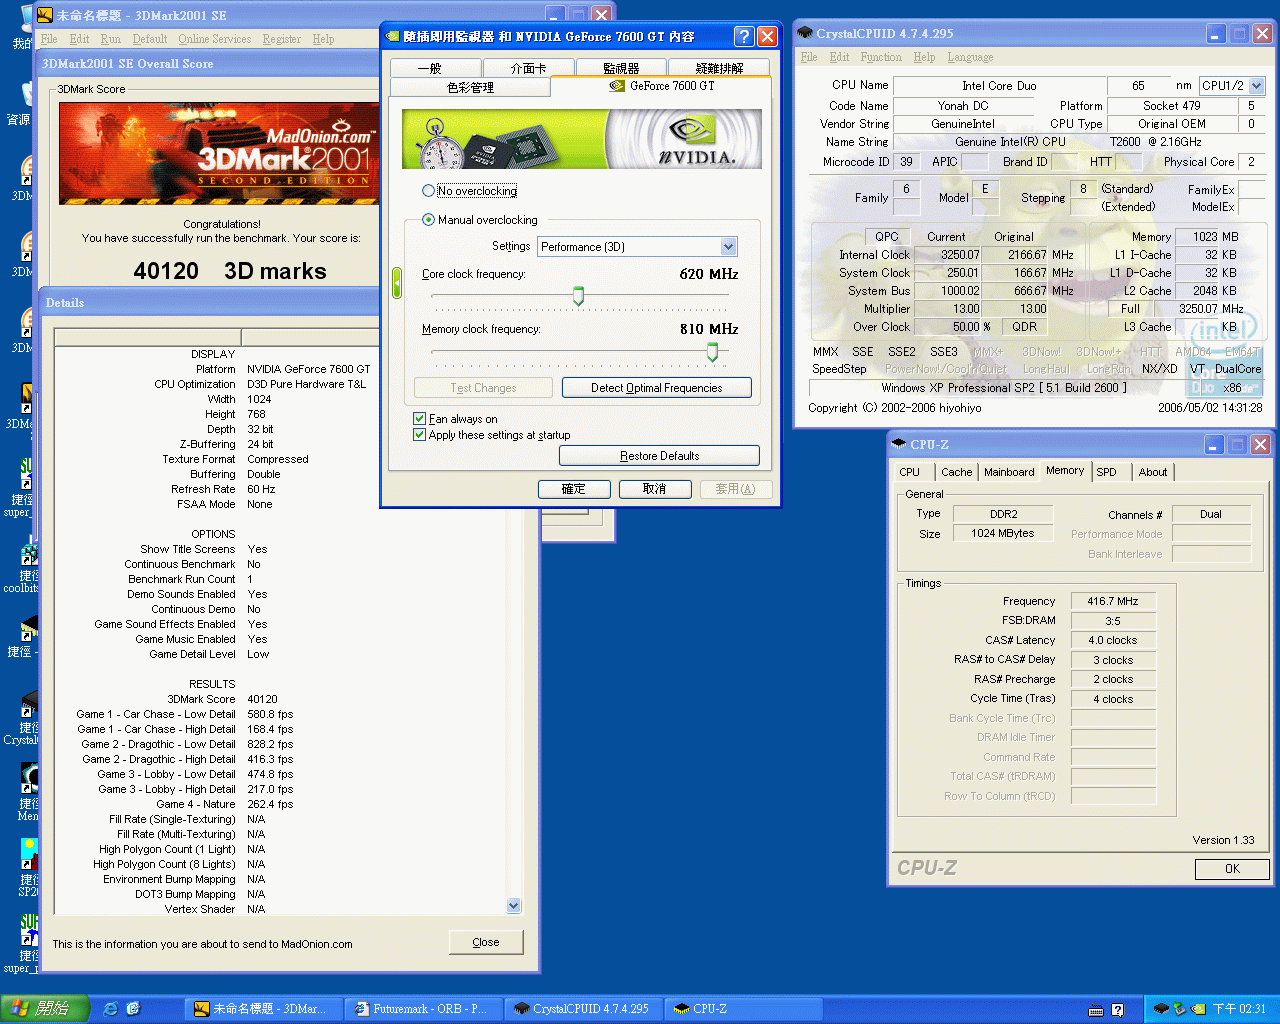
Task: Open the Language menu in CrystalCPUID
Action: point(970,57)
